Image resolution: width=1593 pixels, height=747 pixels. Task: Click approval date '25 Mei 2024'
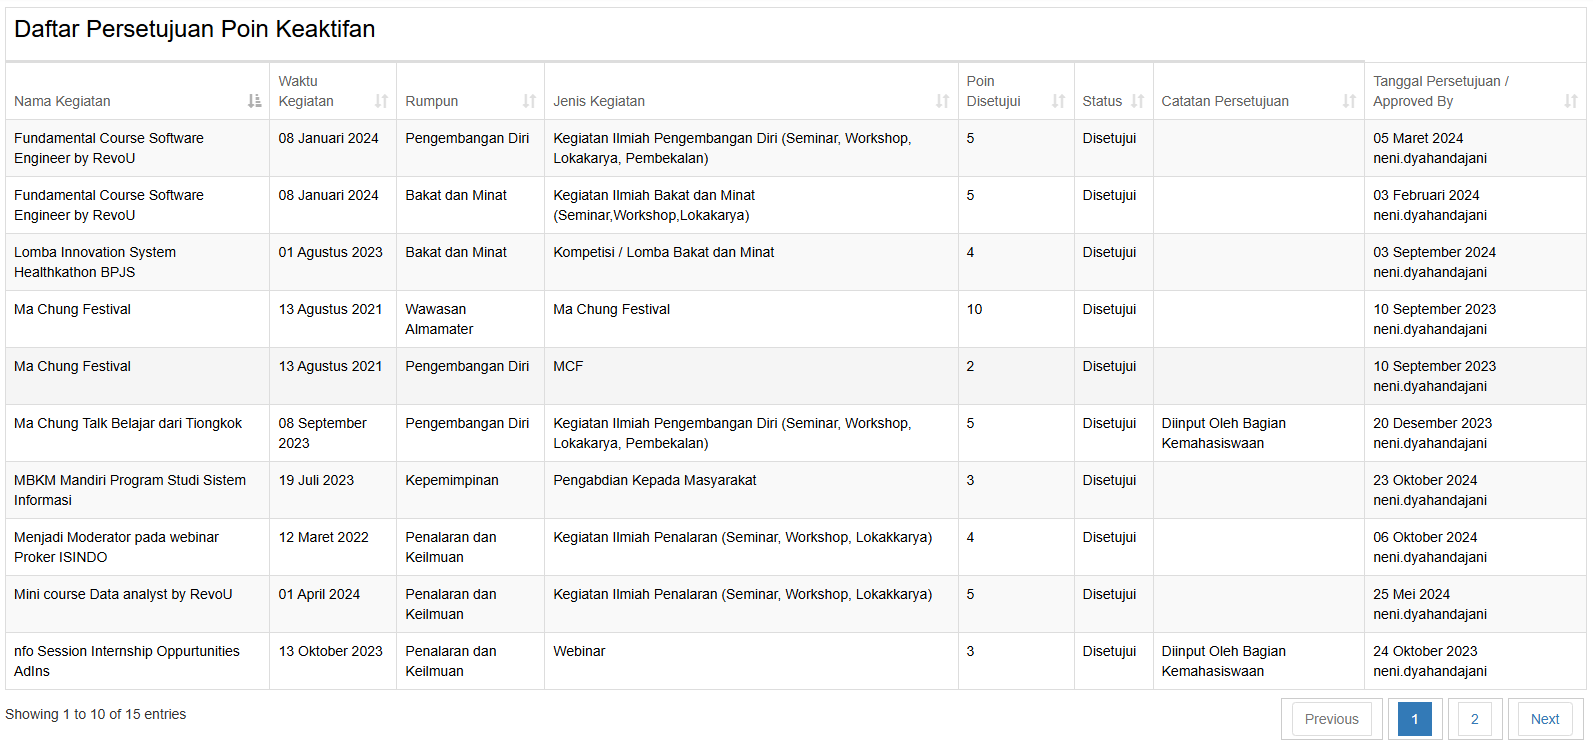[x=1411, y=594]
